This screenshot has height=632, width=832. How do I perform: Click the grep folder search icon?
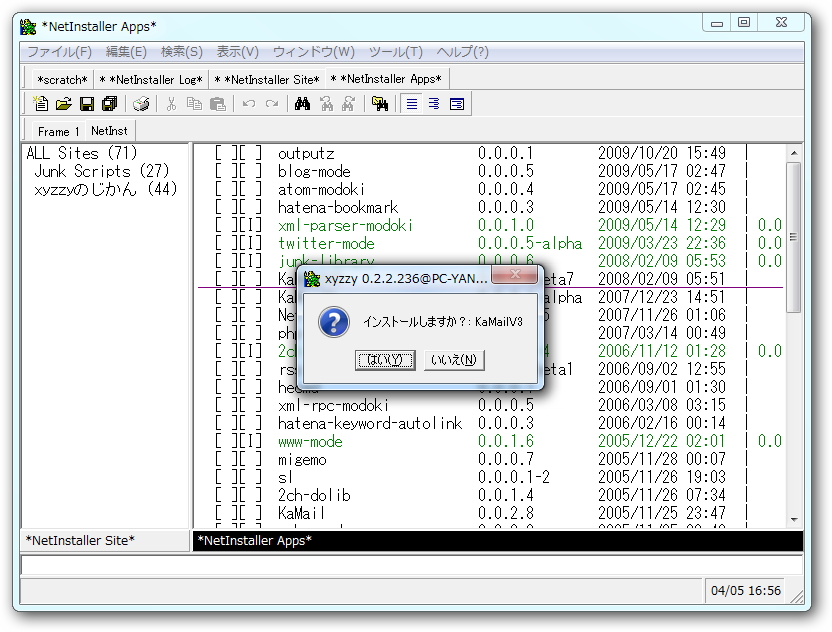pyautogui.click(x=380, y=103)
